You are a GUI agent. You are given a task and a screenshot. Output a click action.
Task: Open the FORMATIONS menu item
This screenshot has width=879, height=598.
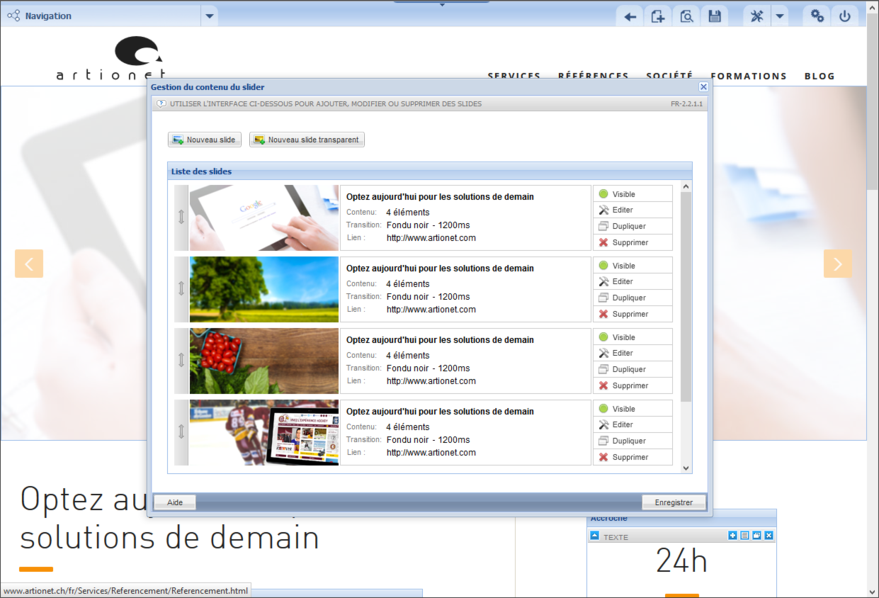point(749,76)
